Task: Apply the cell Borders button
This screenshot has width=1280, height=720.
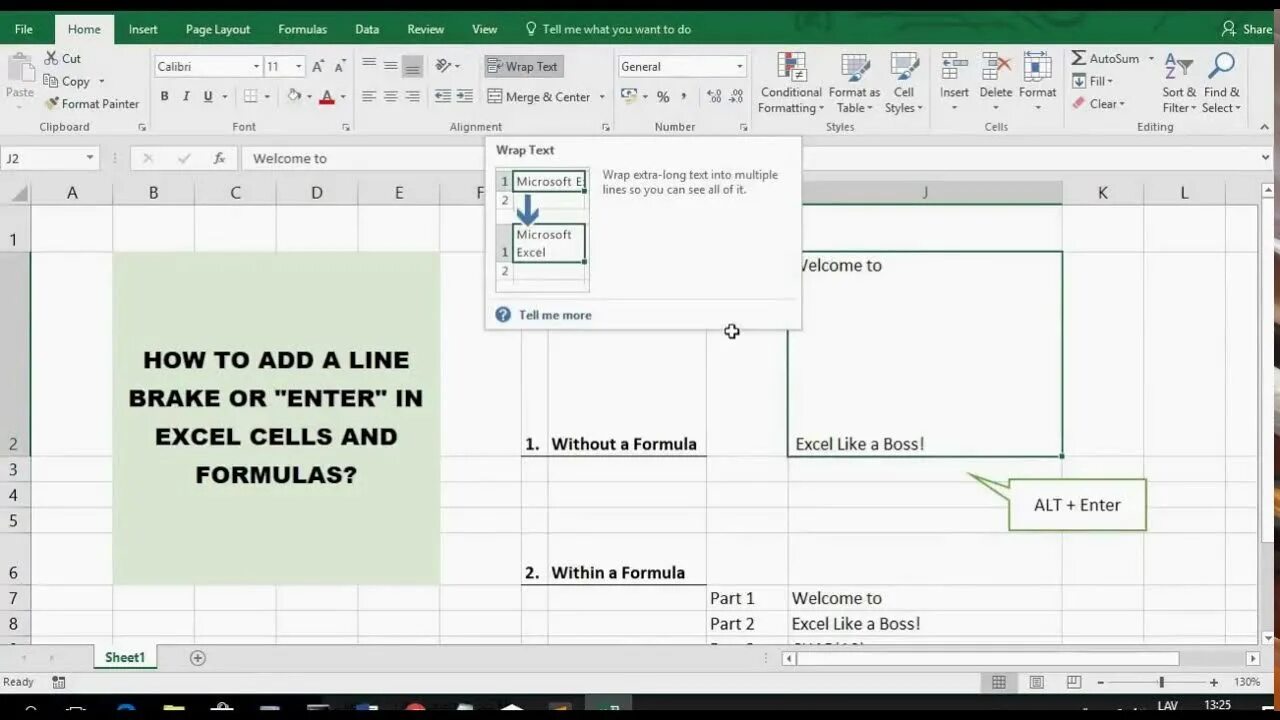Action: click(251, 96)
